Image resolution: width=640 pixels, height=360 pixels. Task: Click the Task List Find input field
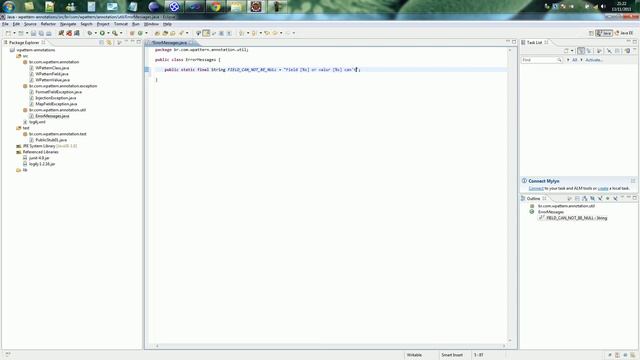click(x=542, y=60)
